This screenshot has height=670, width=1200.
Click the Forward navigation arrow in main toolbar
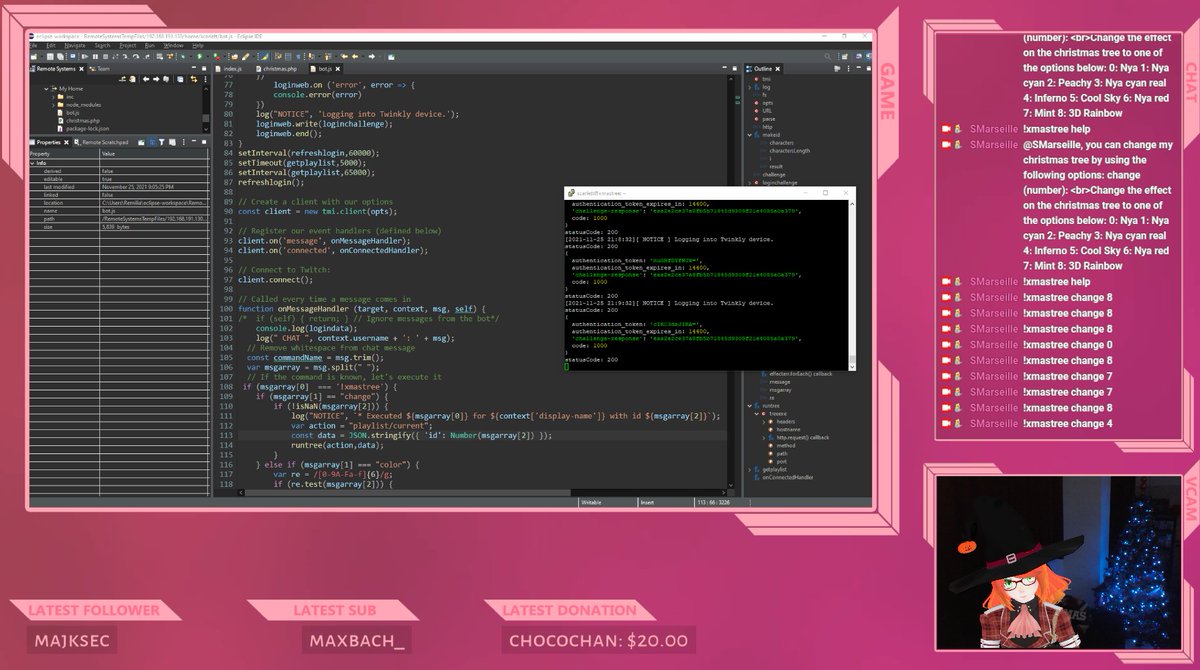[372, 56]
